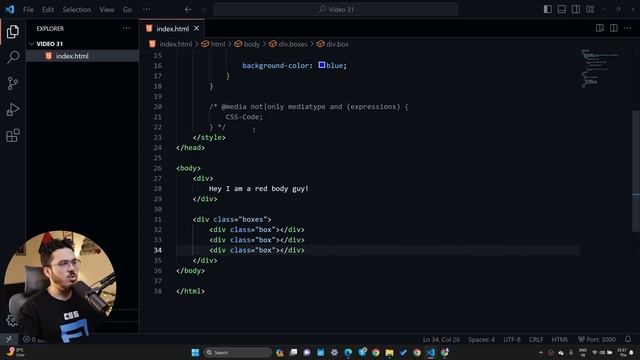This screenshot has width=640, height=360.
Task: Open the Search view in activity bar
Action: [x=13, y=57]
